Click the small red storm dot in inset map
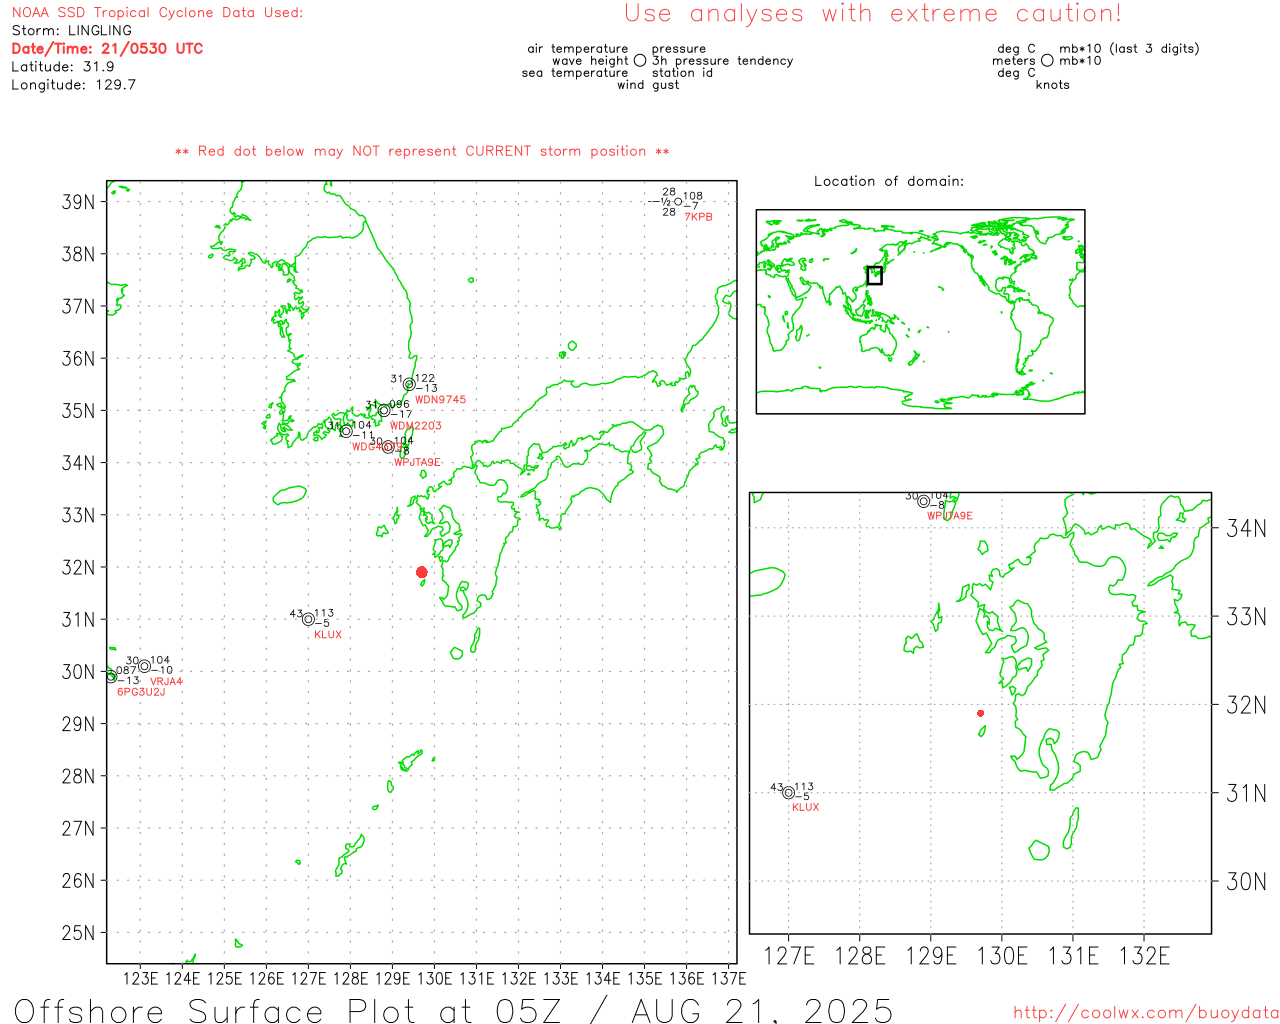 click(980, 713)
